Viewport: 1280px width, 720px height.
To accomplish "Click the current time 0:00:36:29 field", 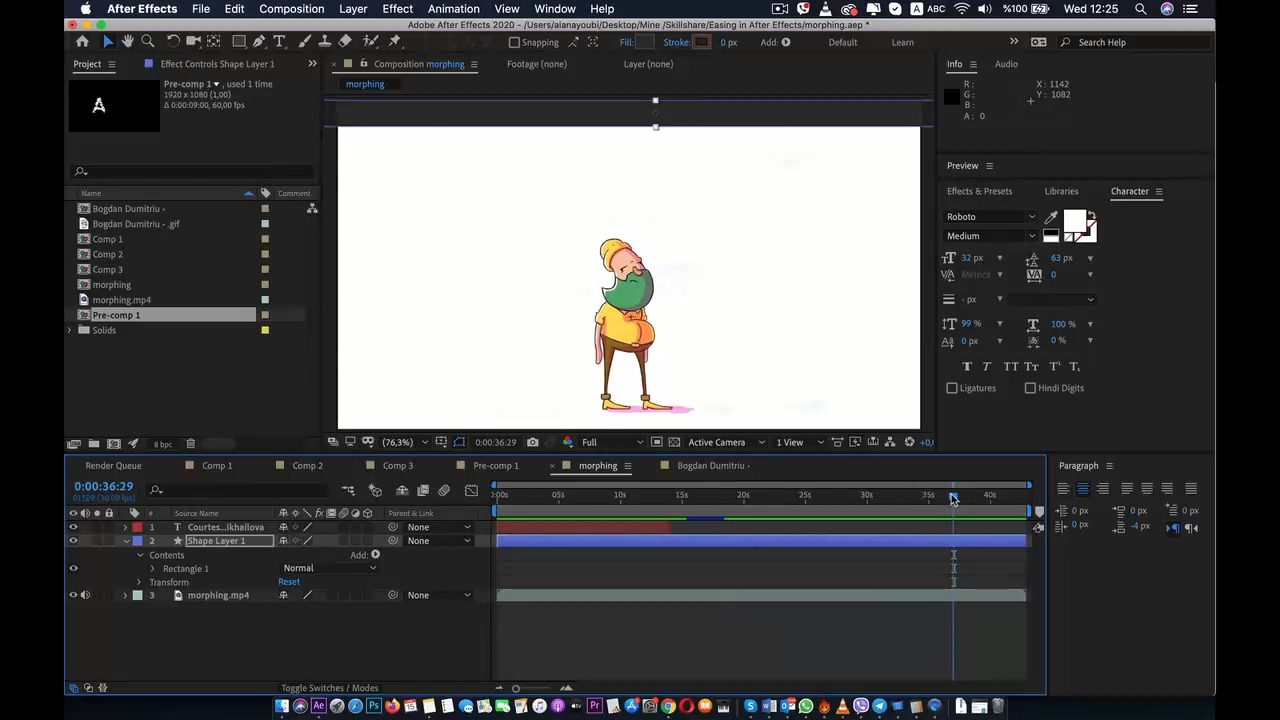I will 103,487.
